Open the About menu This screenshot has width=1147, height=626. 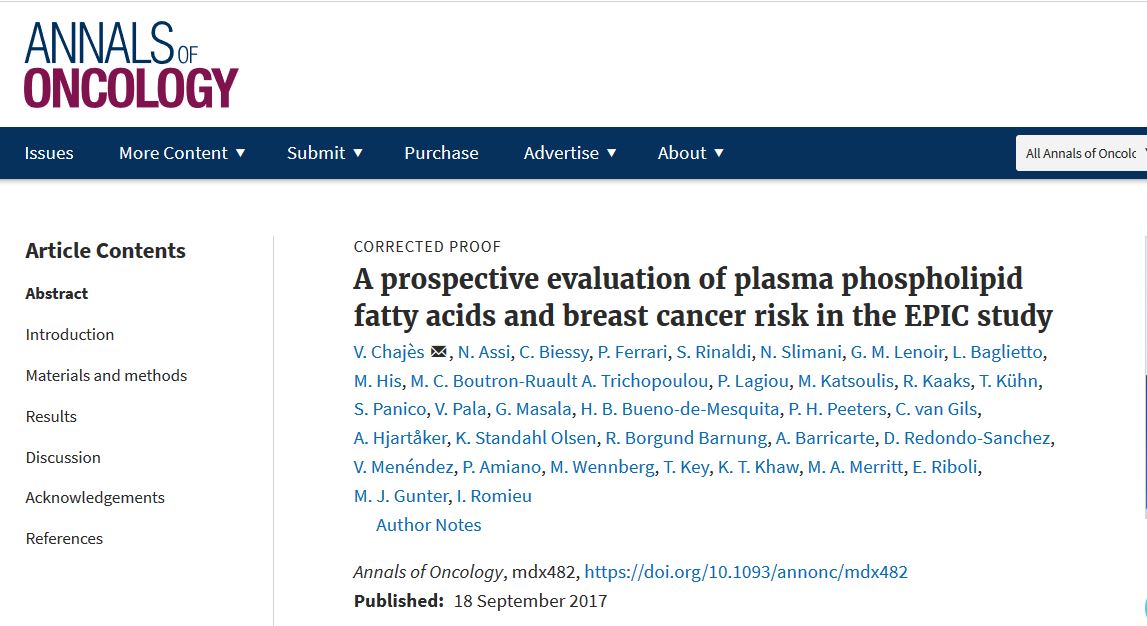coord(690,153)
